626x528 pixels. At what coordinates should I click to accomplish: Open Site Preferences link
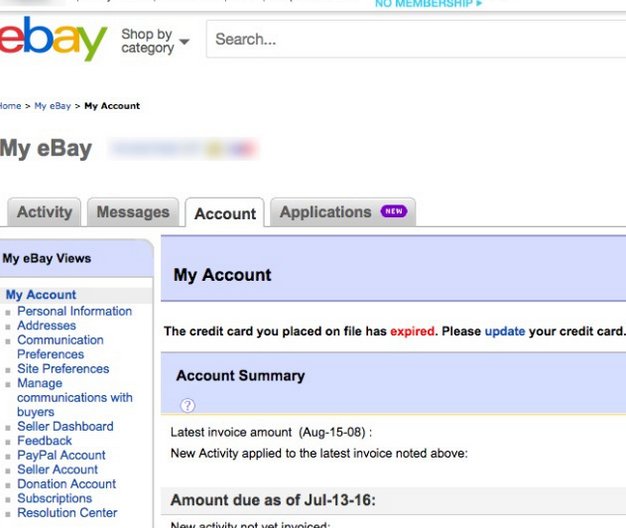click(x=63, y=368)
